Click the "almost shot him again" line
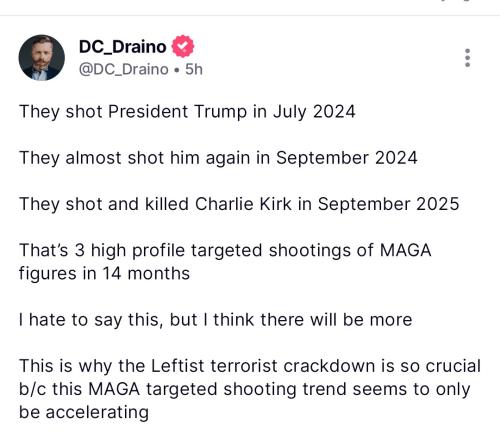500x444 pixels. [218, 158]
